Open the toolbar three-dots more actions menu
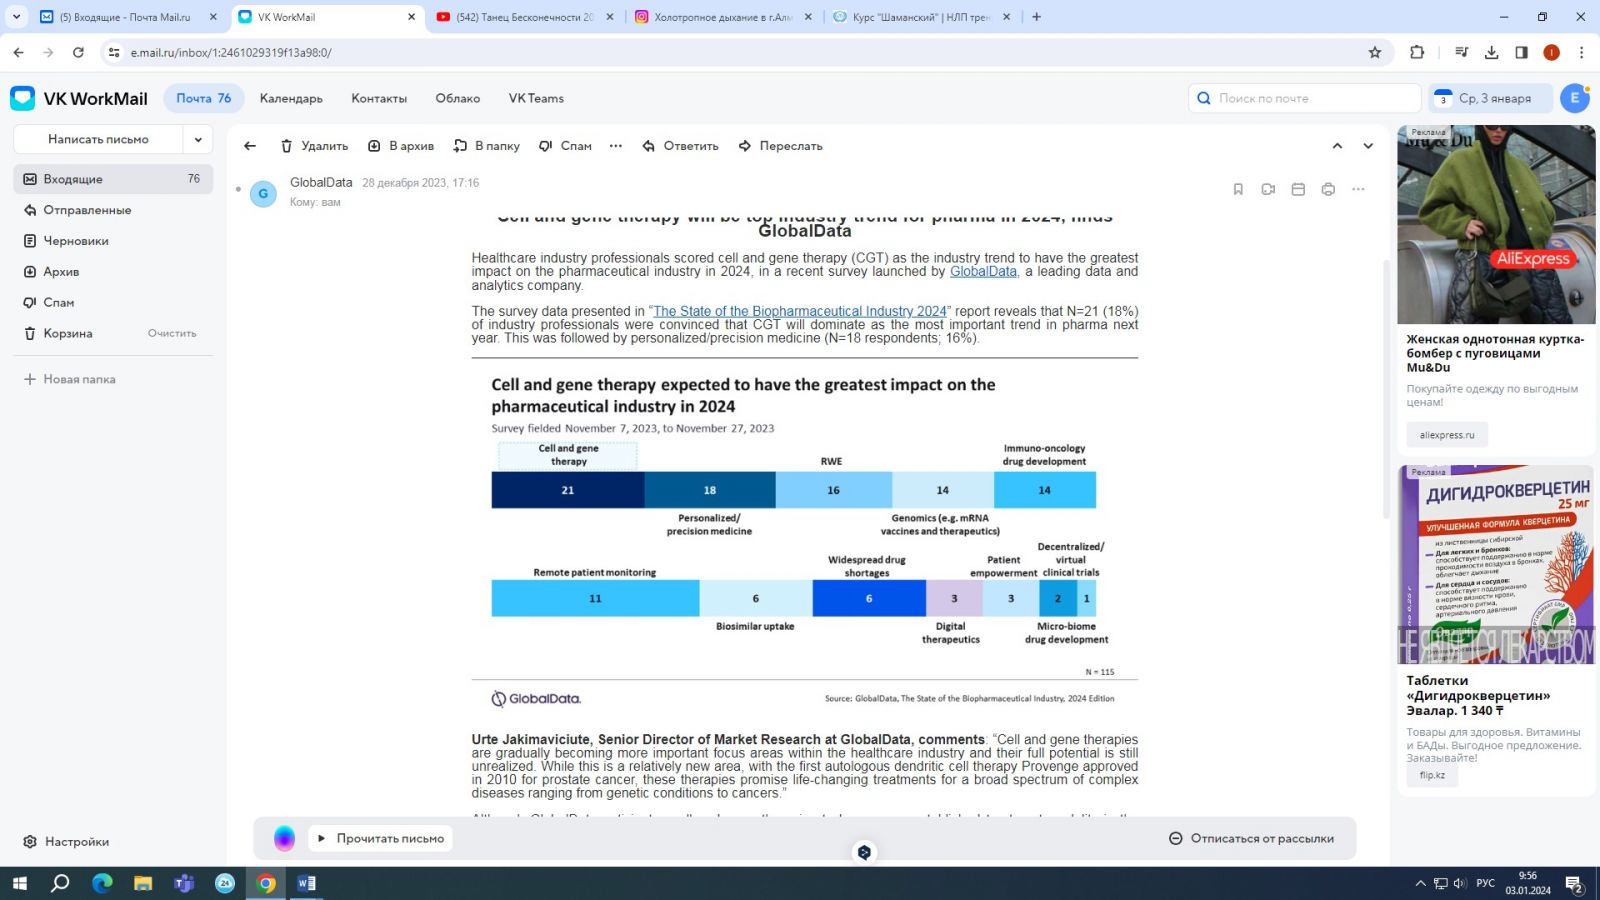1600x900 pixels. point(616,146)
